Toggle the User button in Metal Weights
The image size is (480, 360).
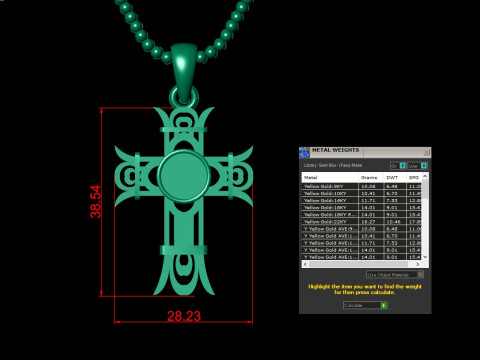(x=417, y=166)
